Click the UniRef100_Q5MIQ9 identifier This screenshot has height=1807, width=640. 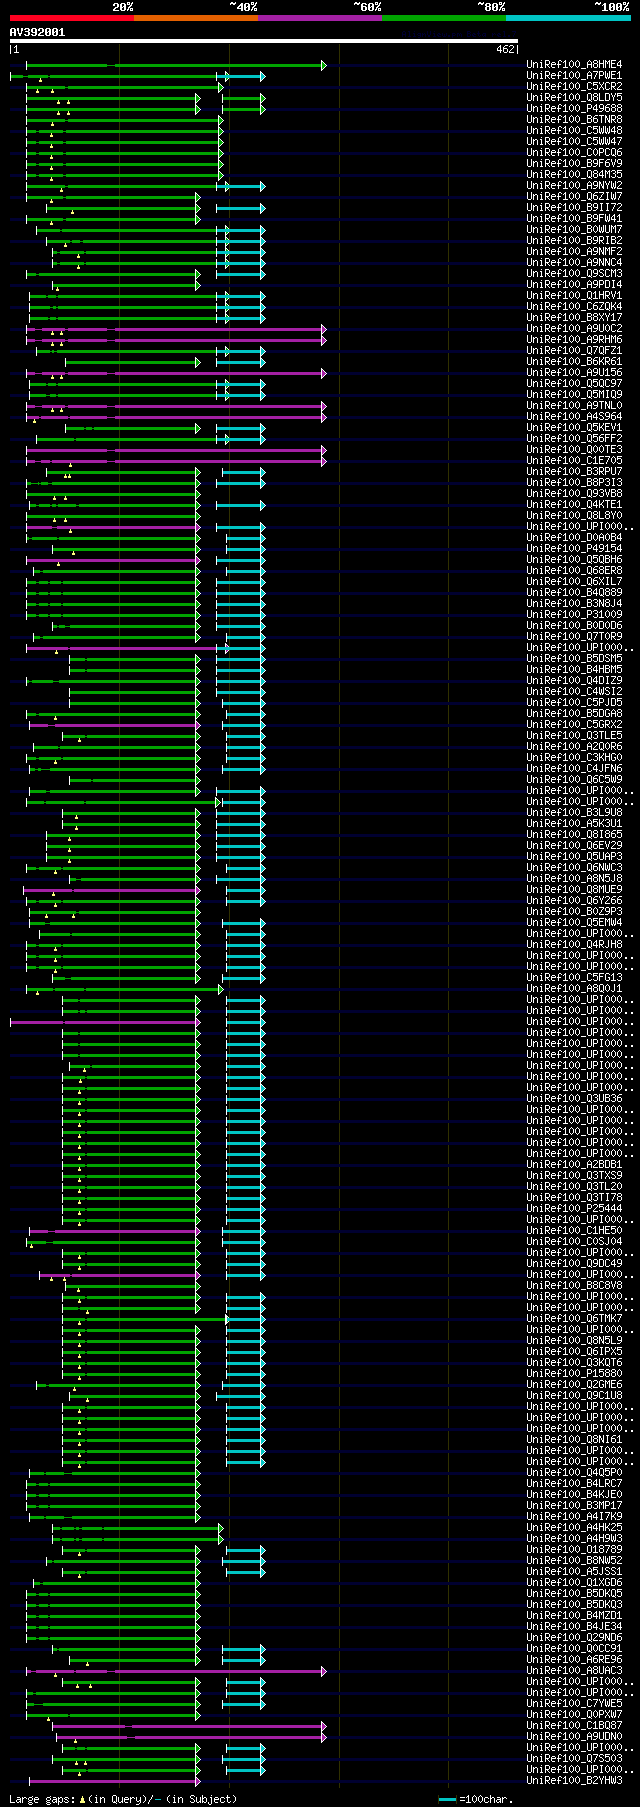pos(574,395)
